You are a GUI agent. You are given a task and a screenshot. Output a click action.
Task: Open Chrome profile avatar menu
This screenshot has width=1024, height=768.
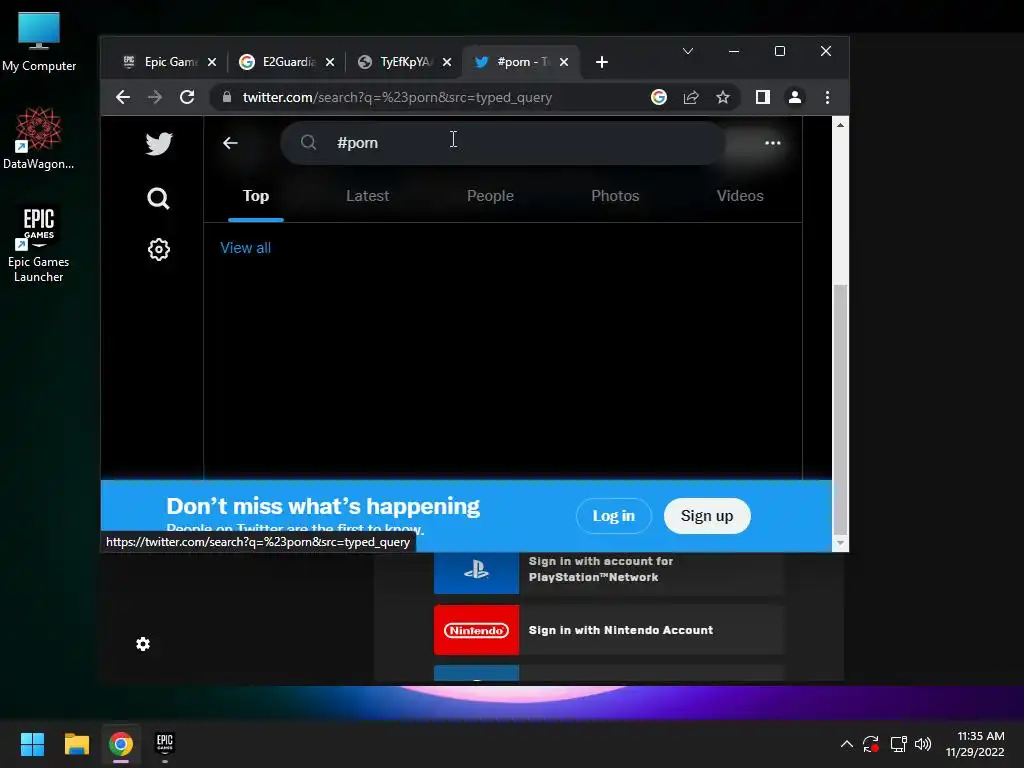coord(795,97)
